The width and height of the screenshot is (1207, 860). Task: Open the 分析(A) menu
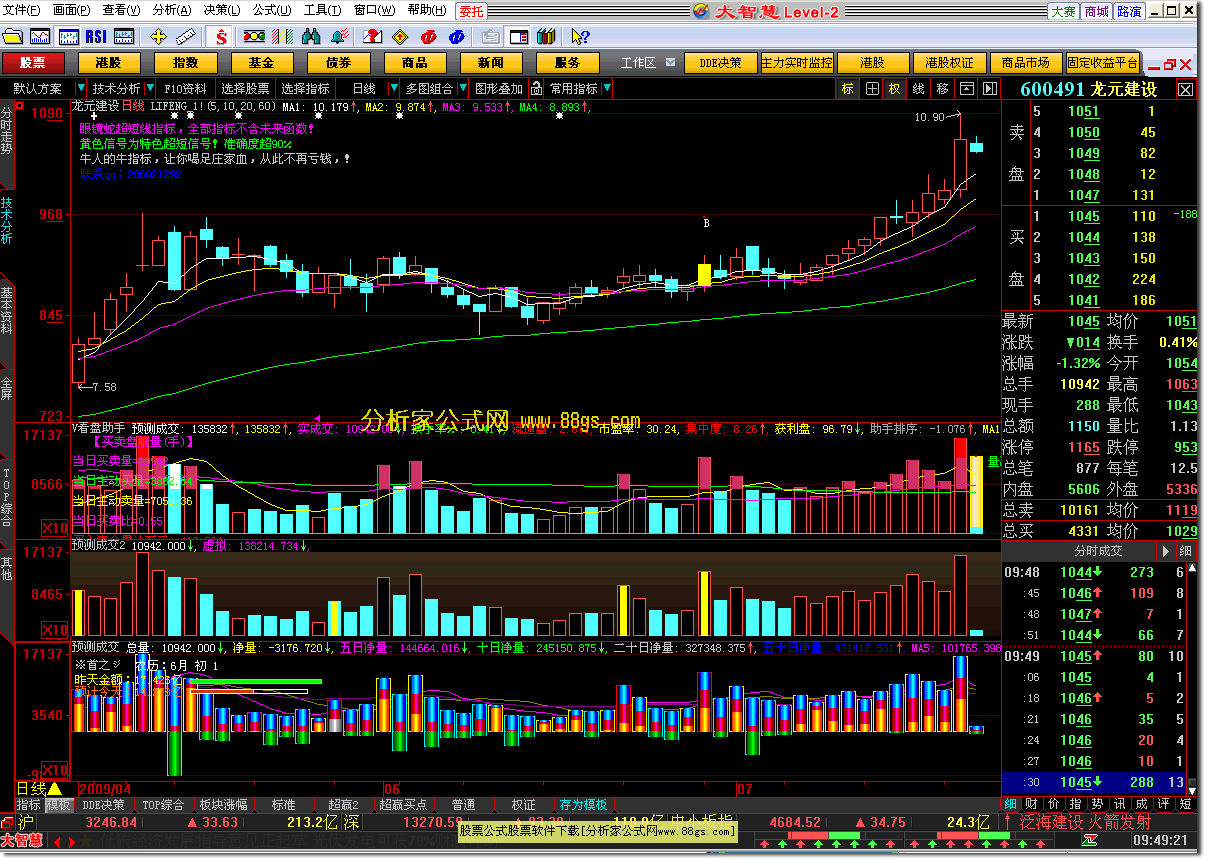pyautogui.click(x=172, y=10)
